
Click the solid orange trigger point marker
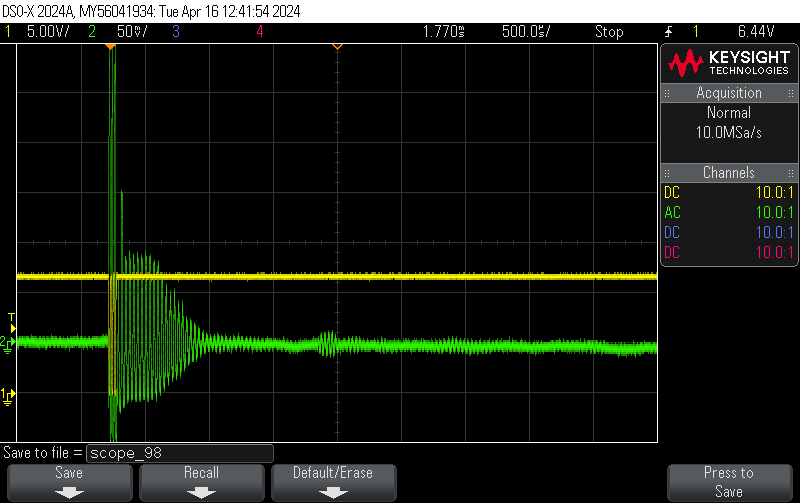tap(111, 47)
